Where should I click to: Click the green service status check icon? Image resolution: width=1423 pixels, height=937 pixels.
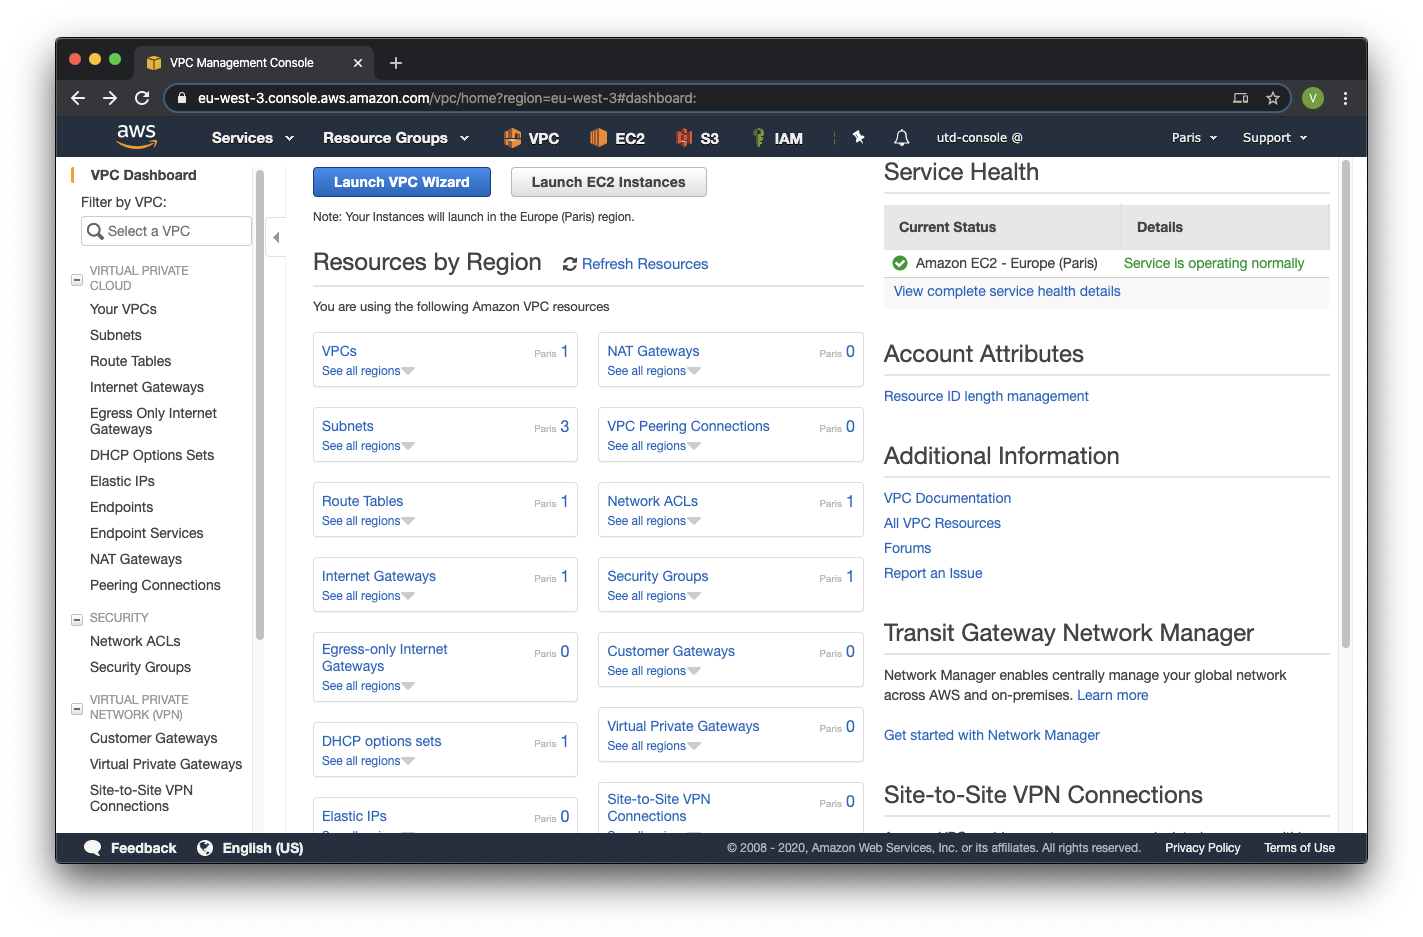pyautogui.click(x=900, y=263)
